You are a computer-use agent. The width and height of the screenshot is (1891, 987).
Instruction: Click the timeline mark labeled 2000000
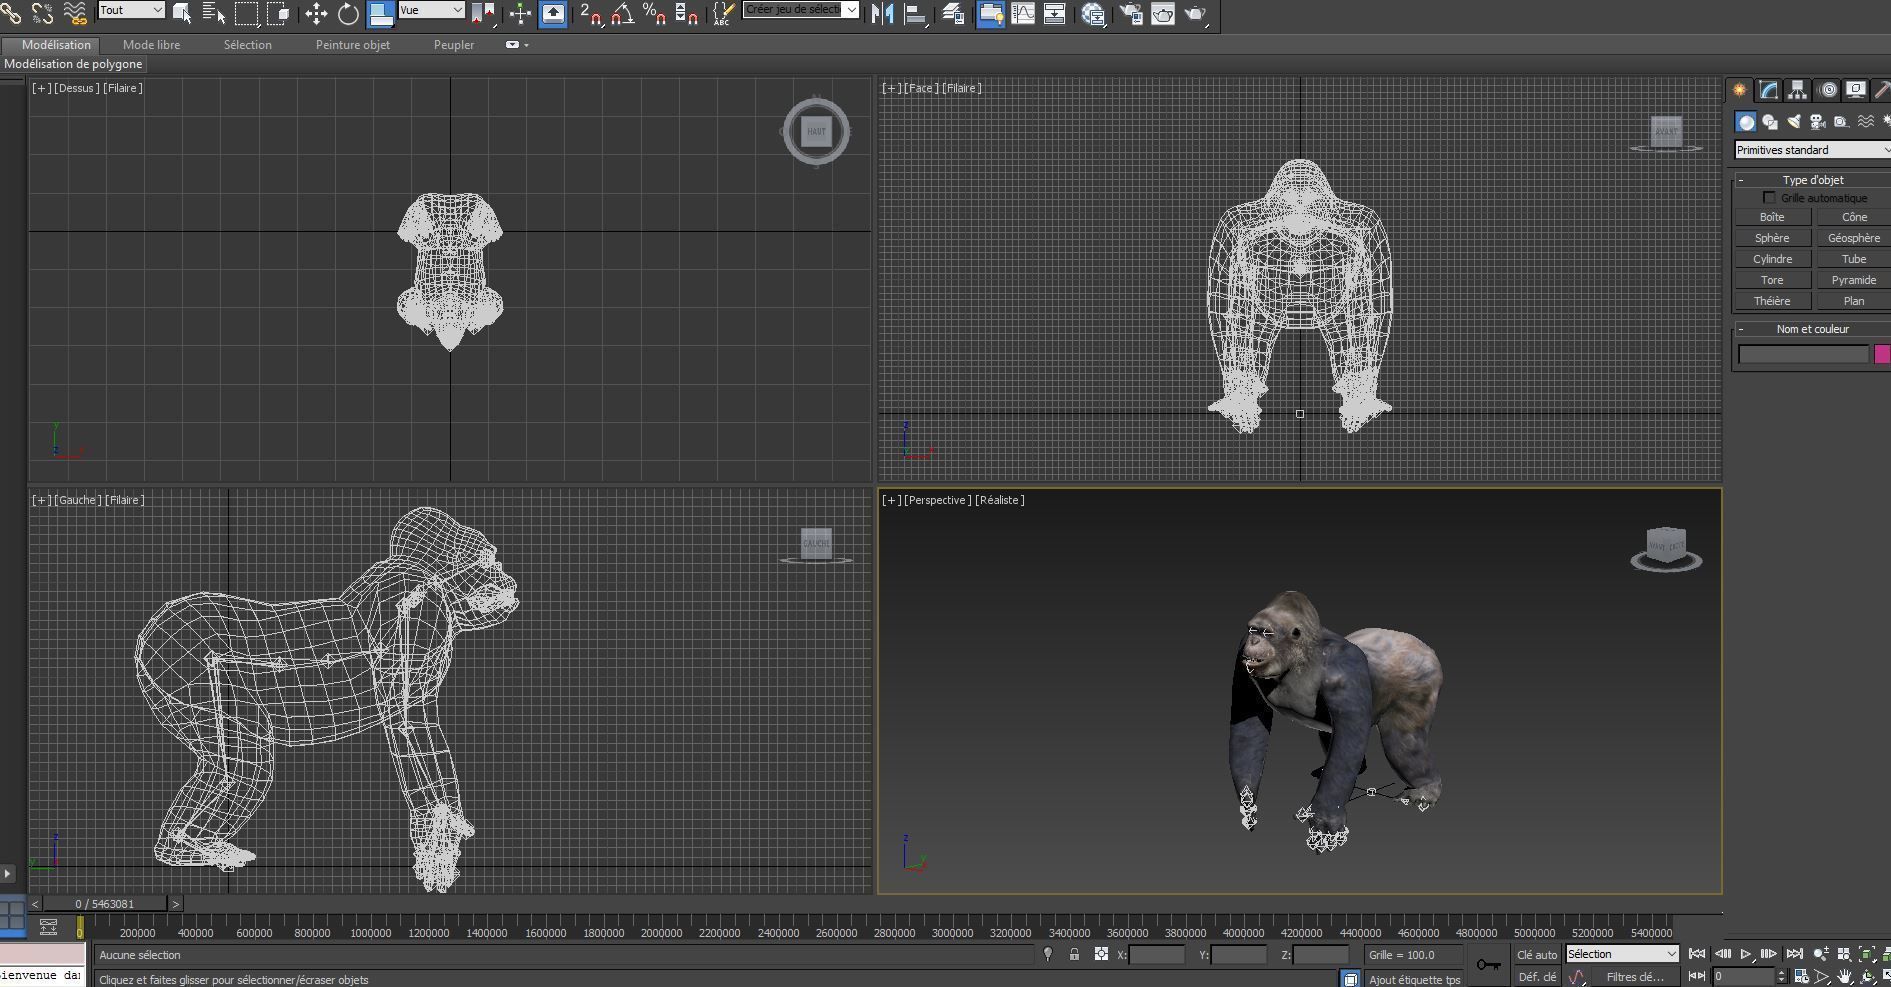661,933
